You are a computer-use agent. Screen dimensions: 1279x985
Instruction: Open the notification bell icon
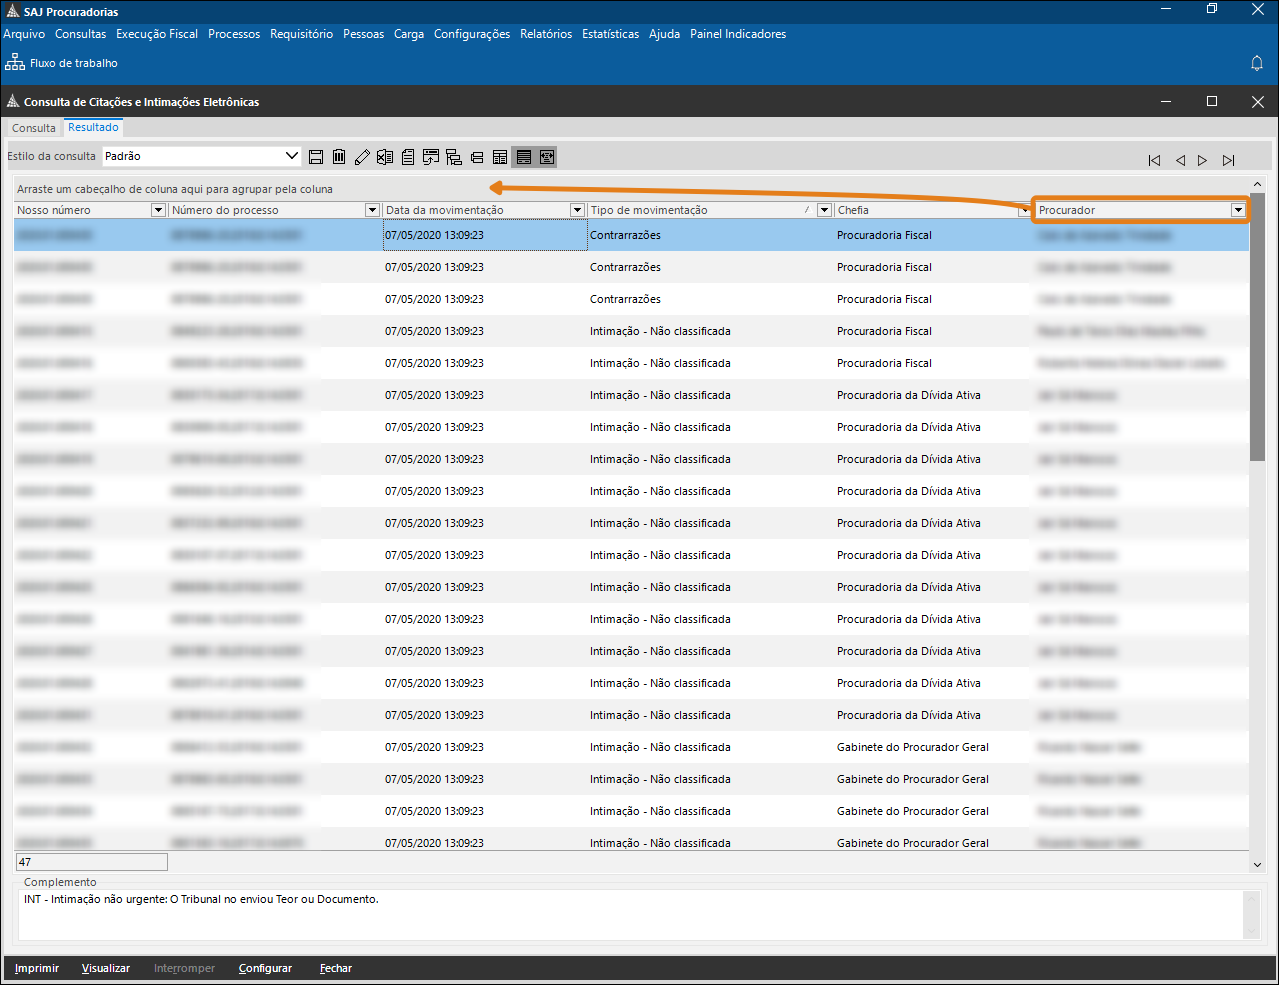tap(1257, 63)
